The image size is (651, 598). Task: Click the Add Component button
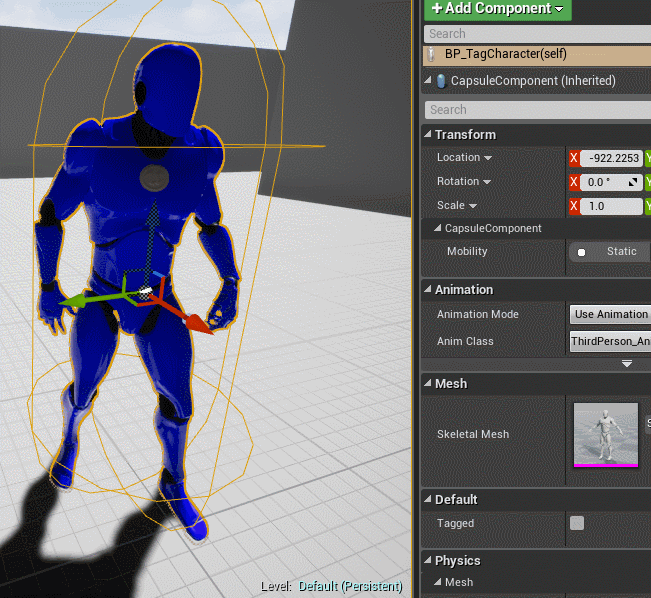(497, 9)
